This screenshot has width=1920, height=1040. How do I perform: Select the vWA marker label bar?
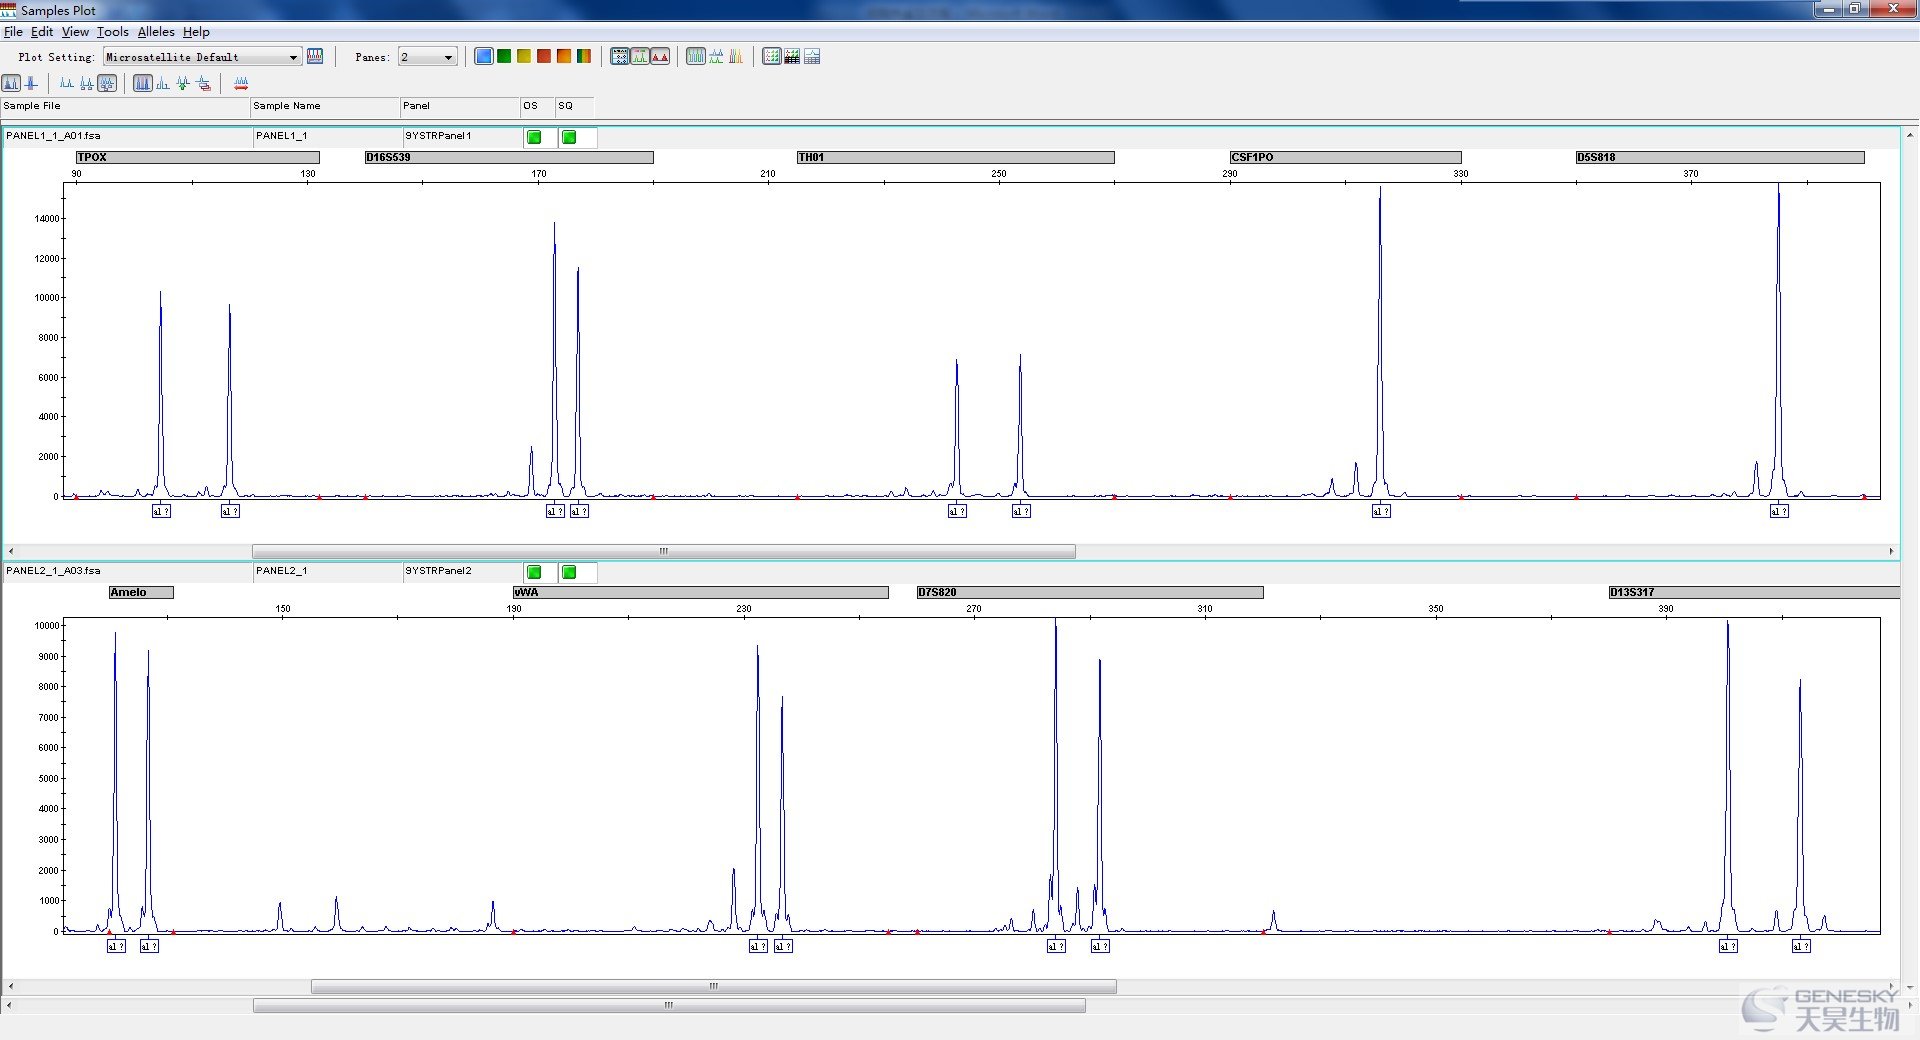click(x=701, y=592)
